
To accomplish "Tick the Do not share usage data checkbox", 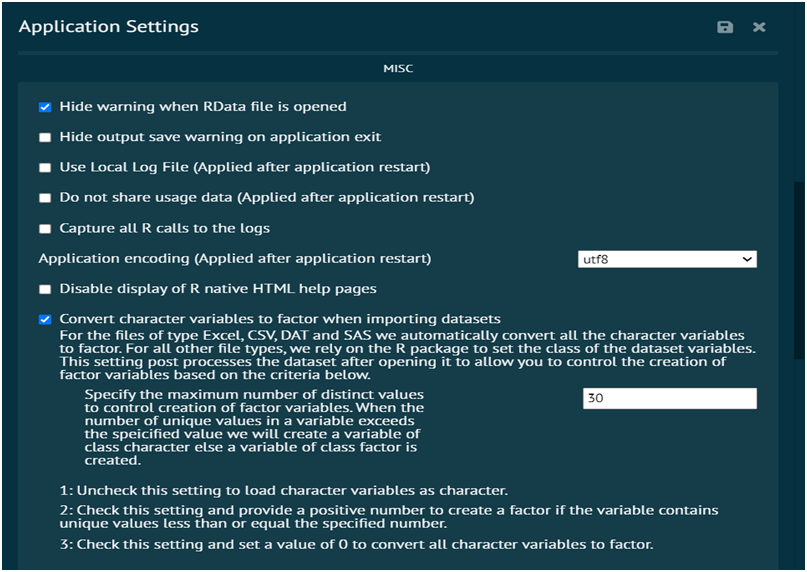I will click(45, 198).
